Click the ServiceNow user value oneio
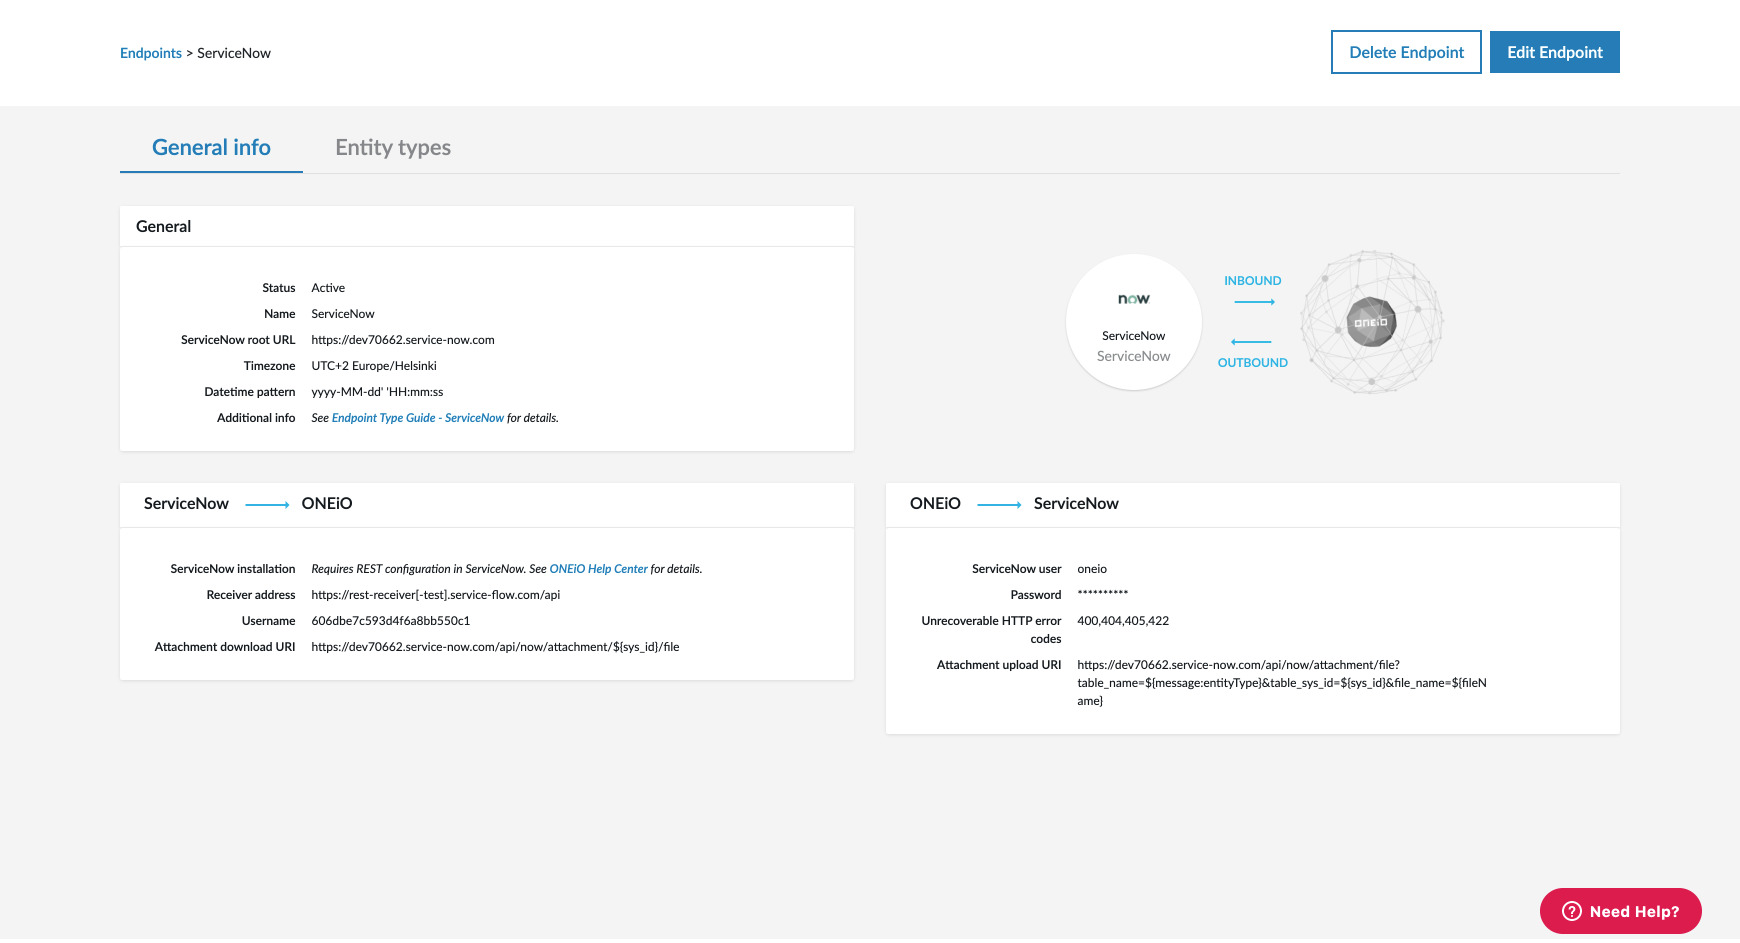The width and height of the screenshot is (1740, 943). [1092, 569]
